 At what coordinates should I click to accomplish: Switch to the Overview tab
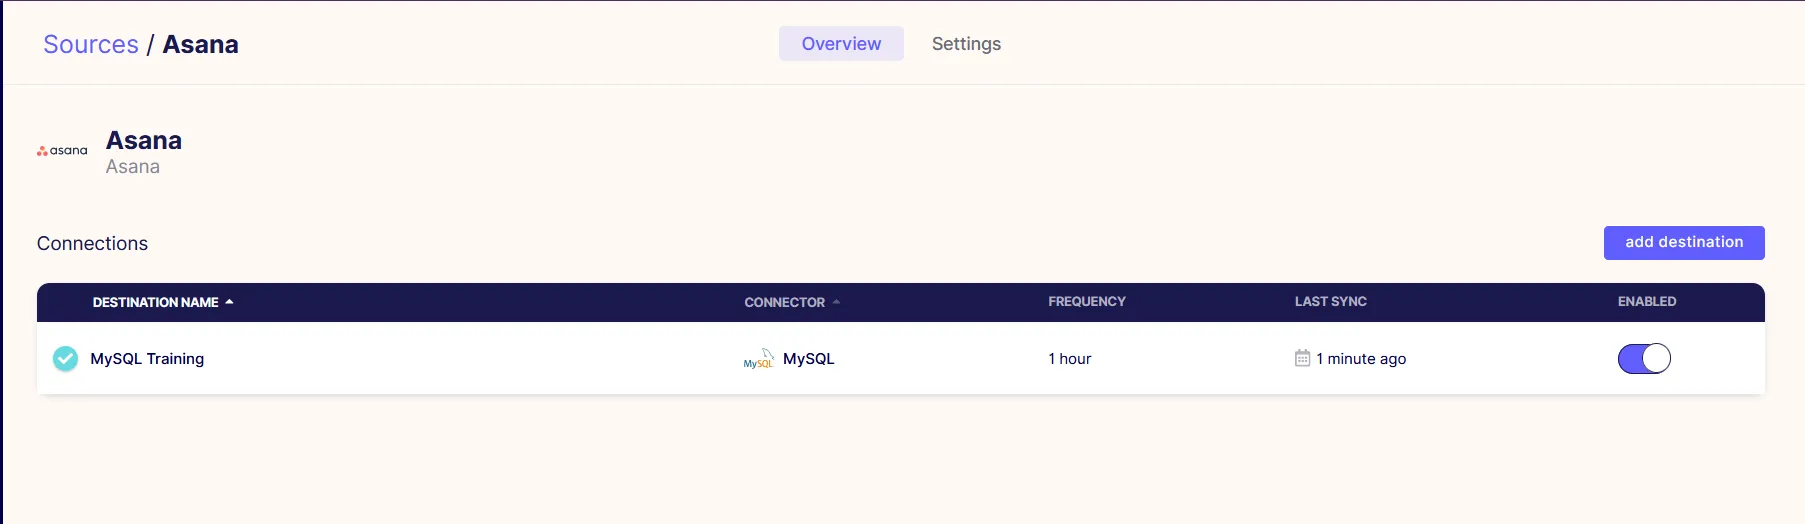(x=841, y=44)
